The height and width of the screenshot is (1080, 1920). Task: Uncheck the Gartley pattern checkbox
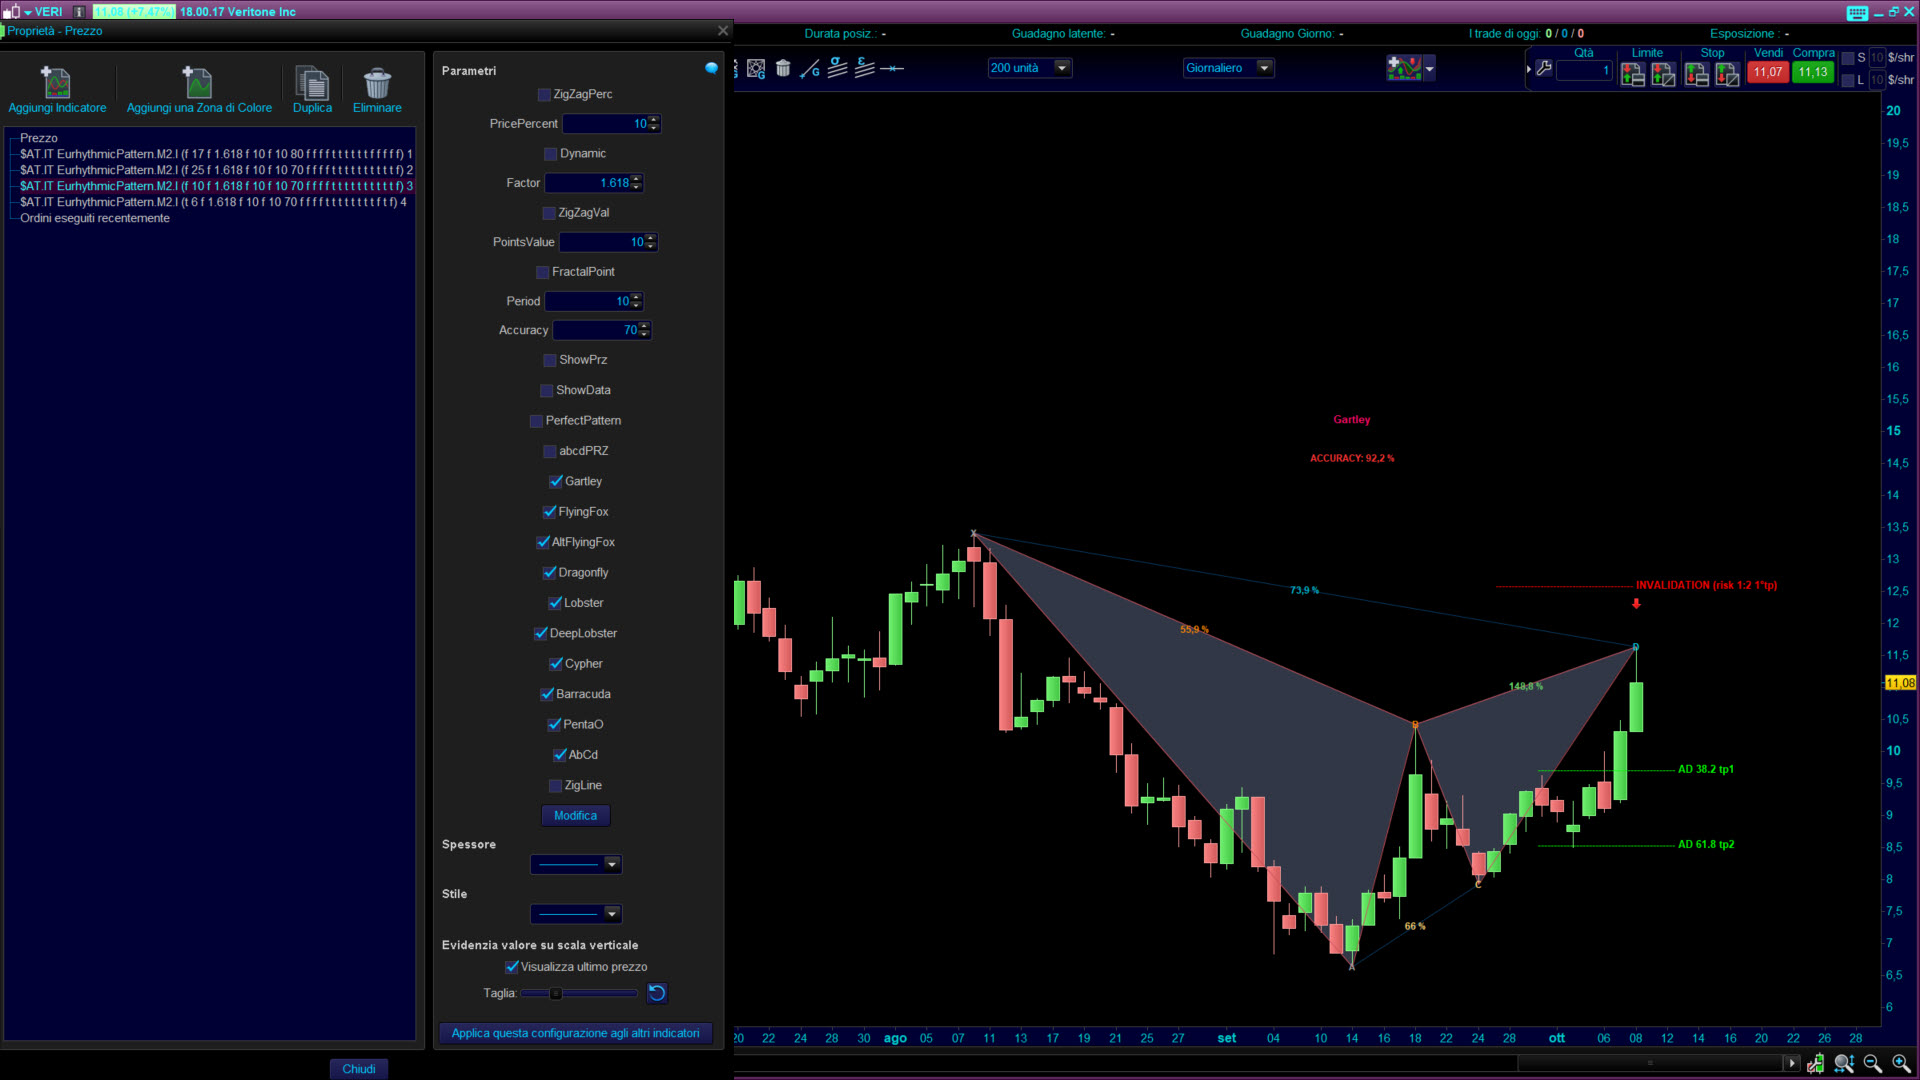[556, 481]
